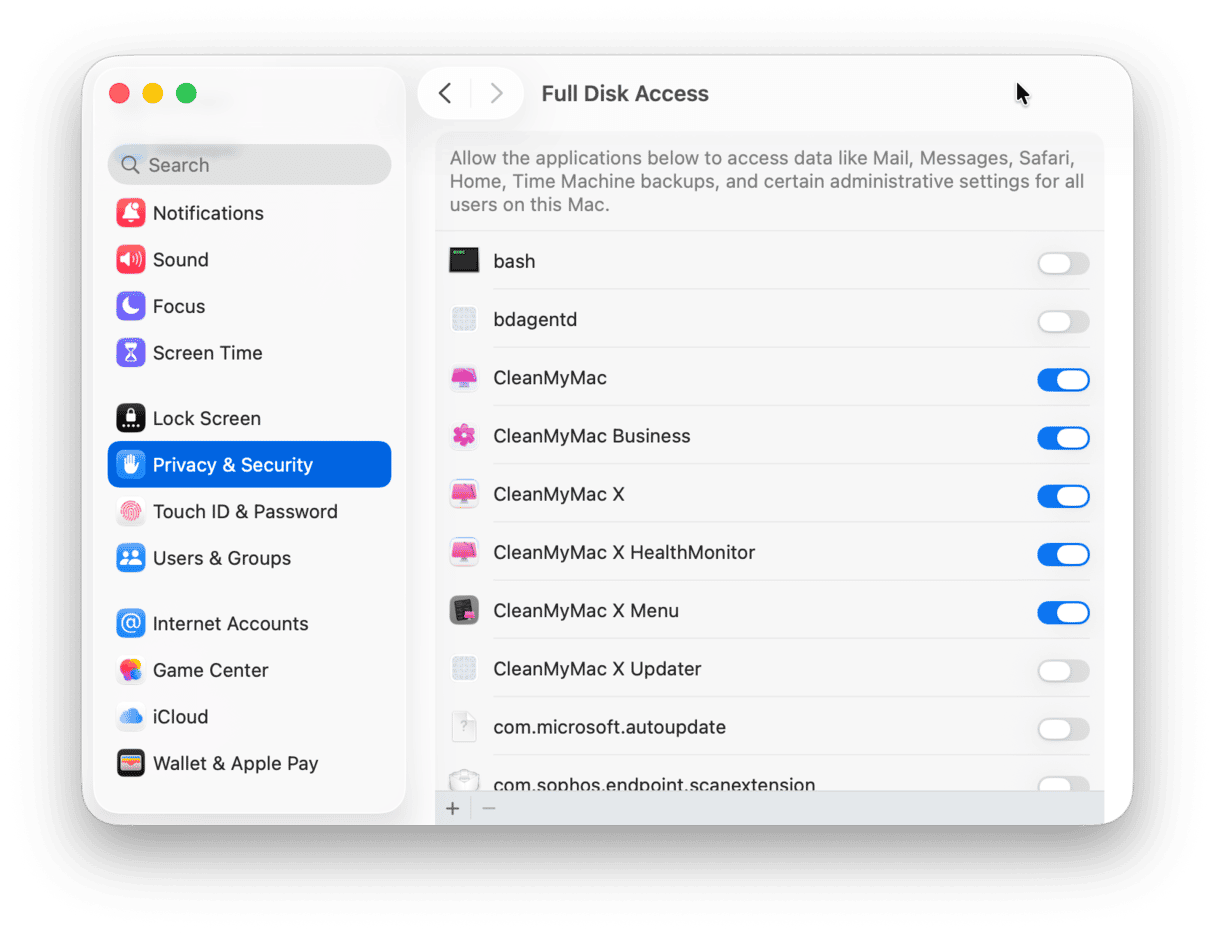Add an application with the plus button

[x=453, y=808]
